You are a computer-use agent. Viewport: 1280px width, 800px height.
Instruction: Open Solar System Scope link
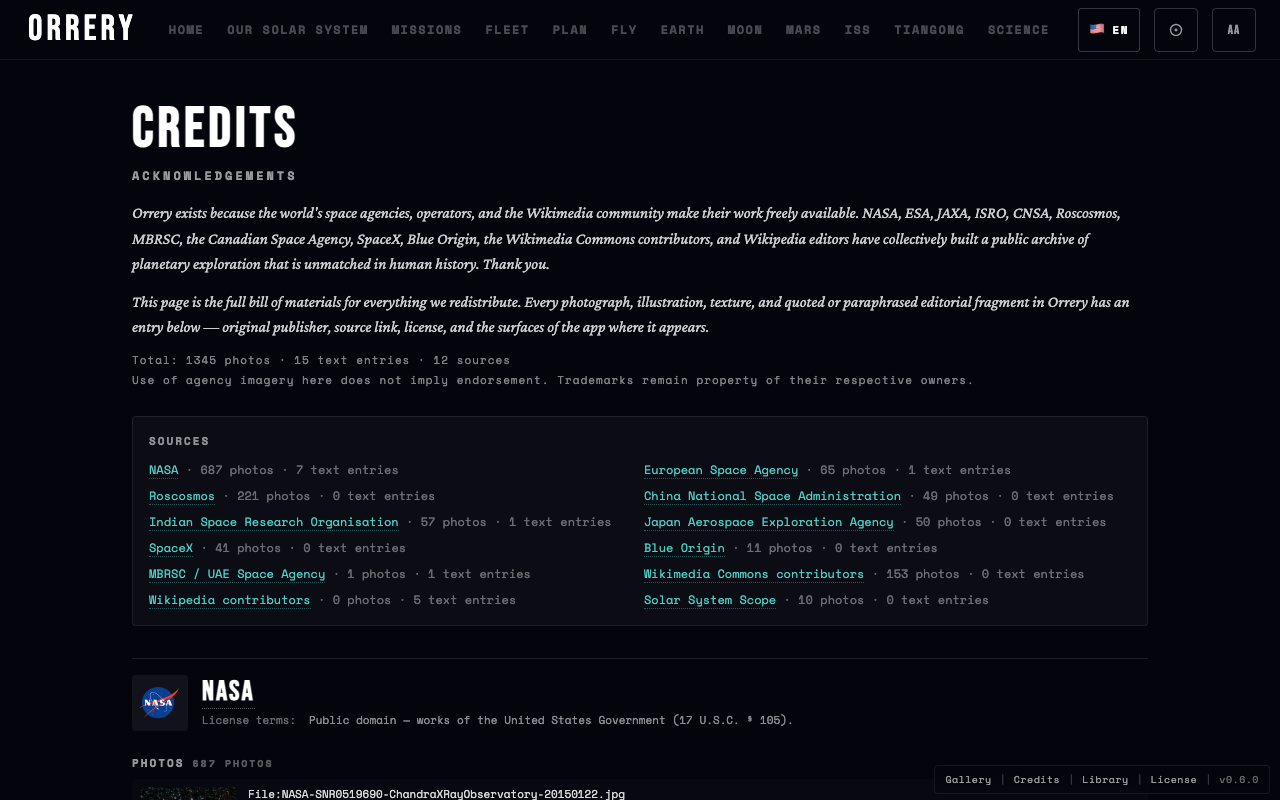pos(710,600)
